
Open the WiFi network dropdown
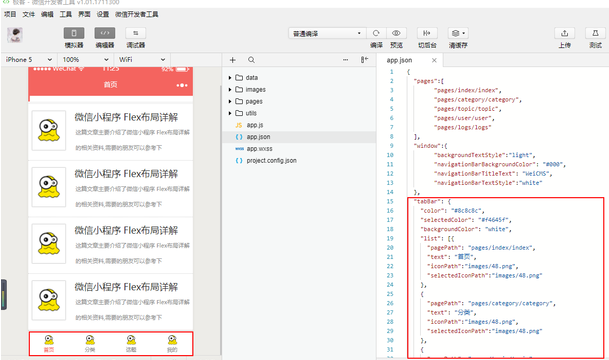point(142,59)
